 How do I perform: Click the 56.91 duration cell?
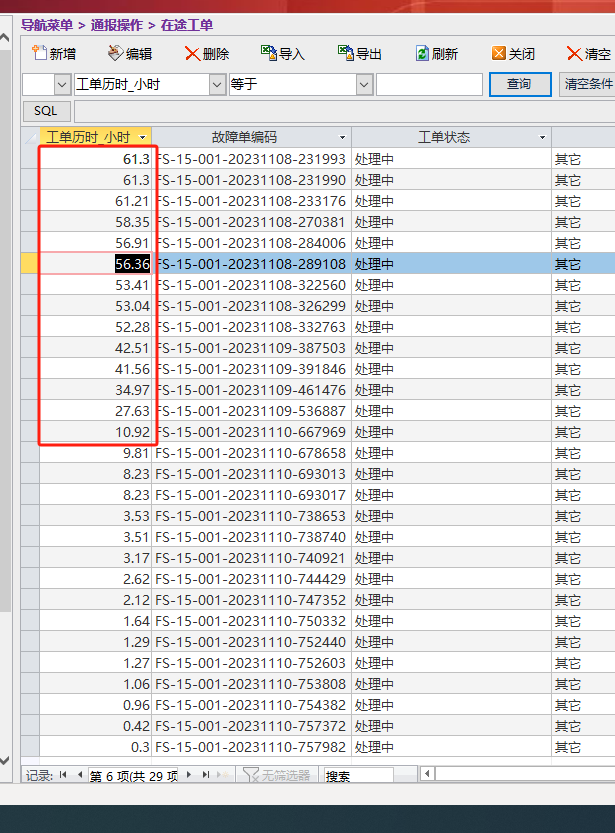96,243
